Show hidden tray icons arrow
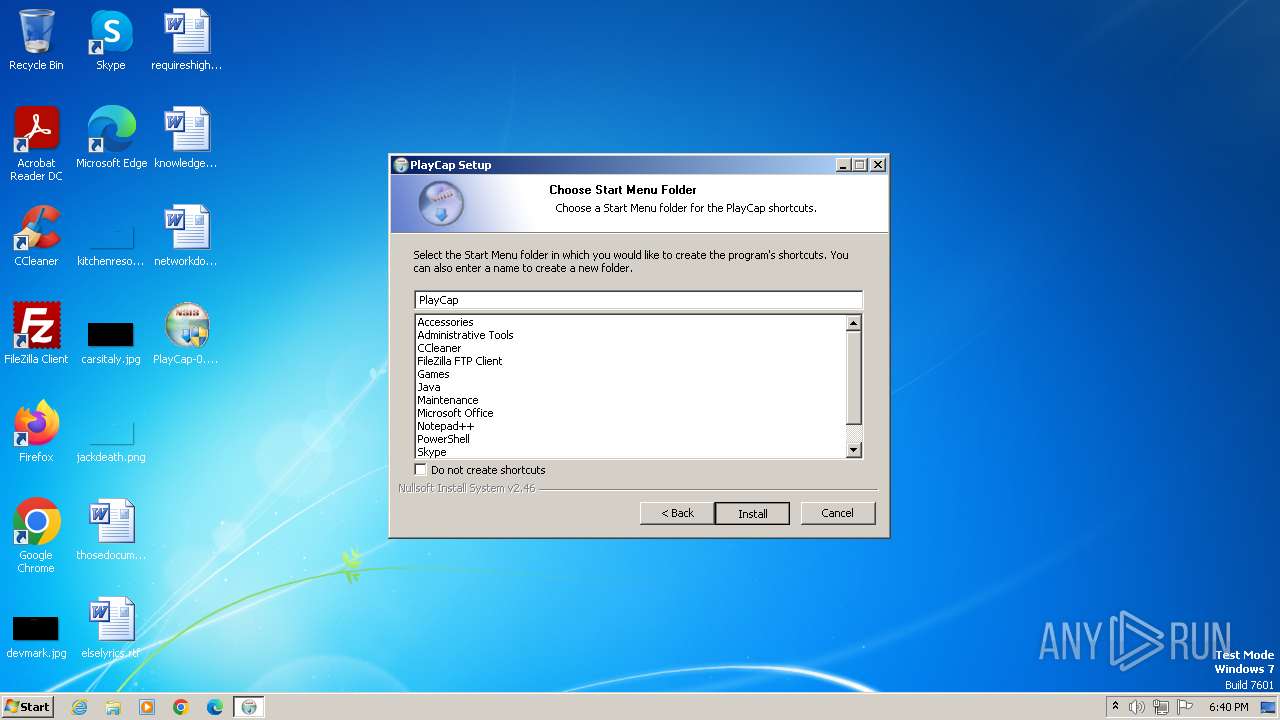Image resolution: width=1280 pixels, height=720 pixels. pos(1116,707)
